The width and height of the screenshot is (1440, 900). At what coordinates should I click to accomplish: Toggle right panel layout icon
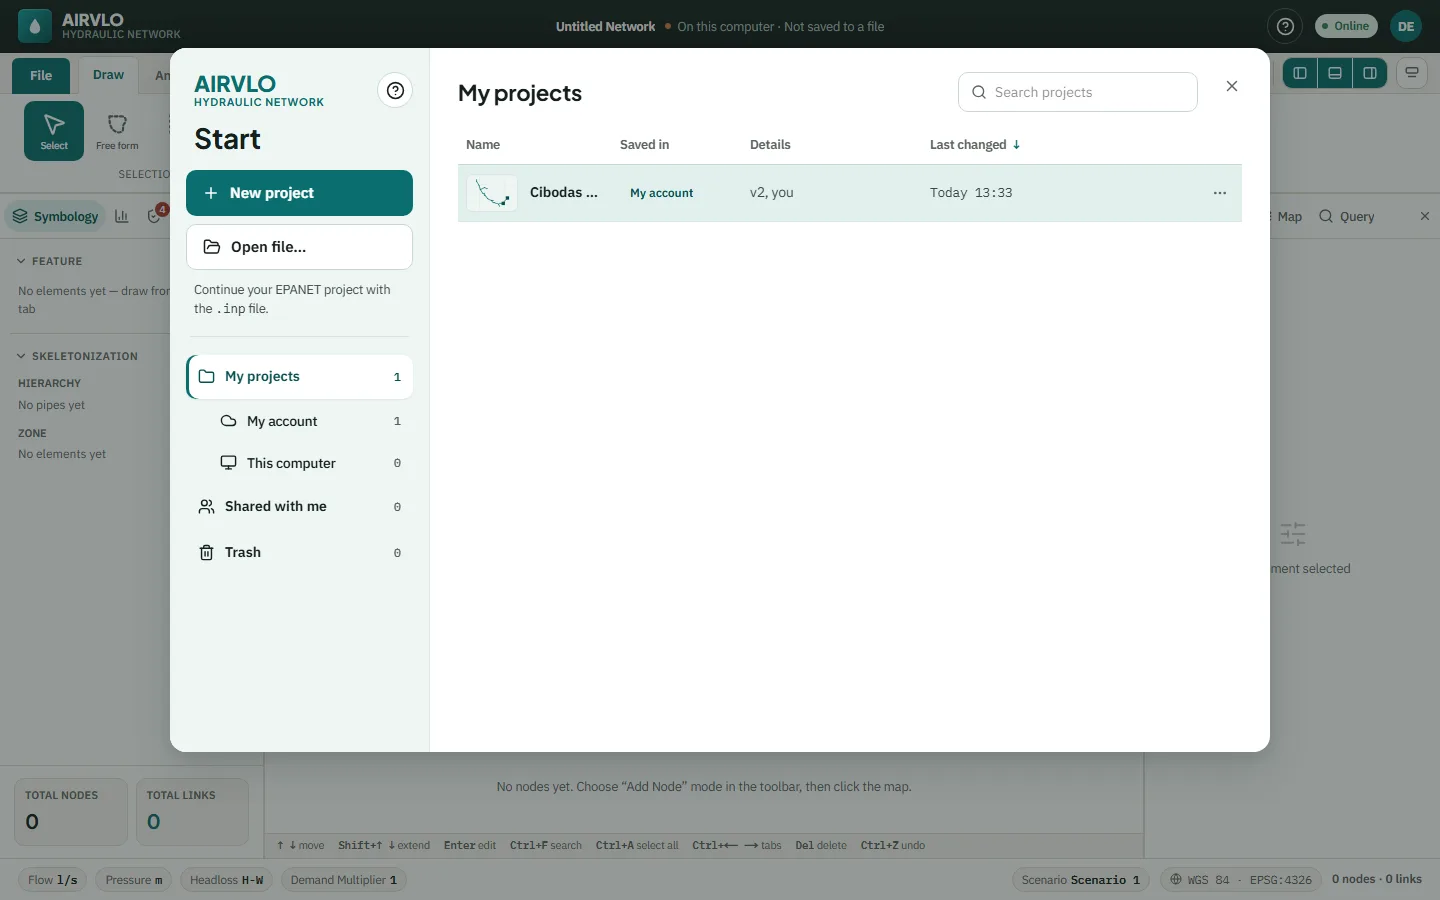tap(1370, 73)
